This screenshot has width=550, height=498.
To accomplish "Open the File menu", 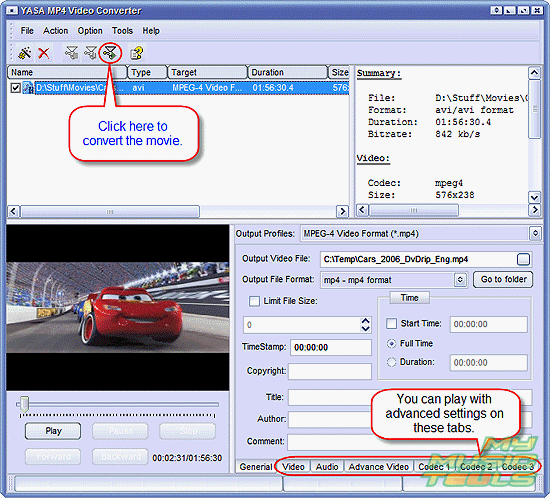I will coord(27,31).
